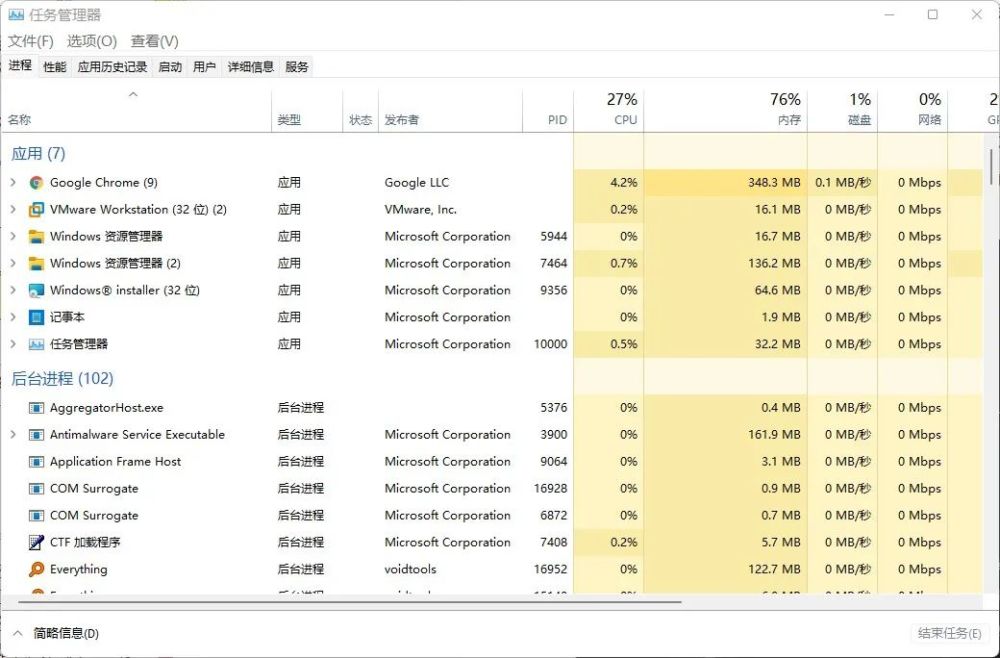Image resolution: width=1000 pixels, height=658 pixels.
Task: Click the Google Chrome process icon
Action: click(36, 183)
